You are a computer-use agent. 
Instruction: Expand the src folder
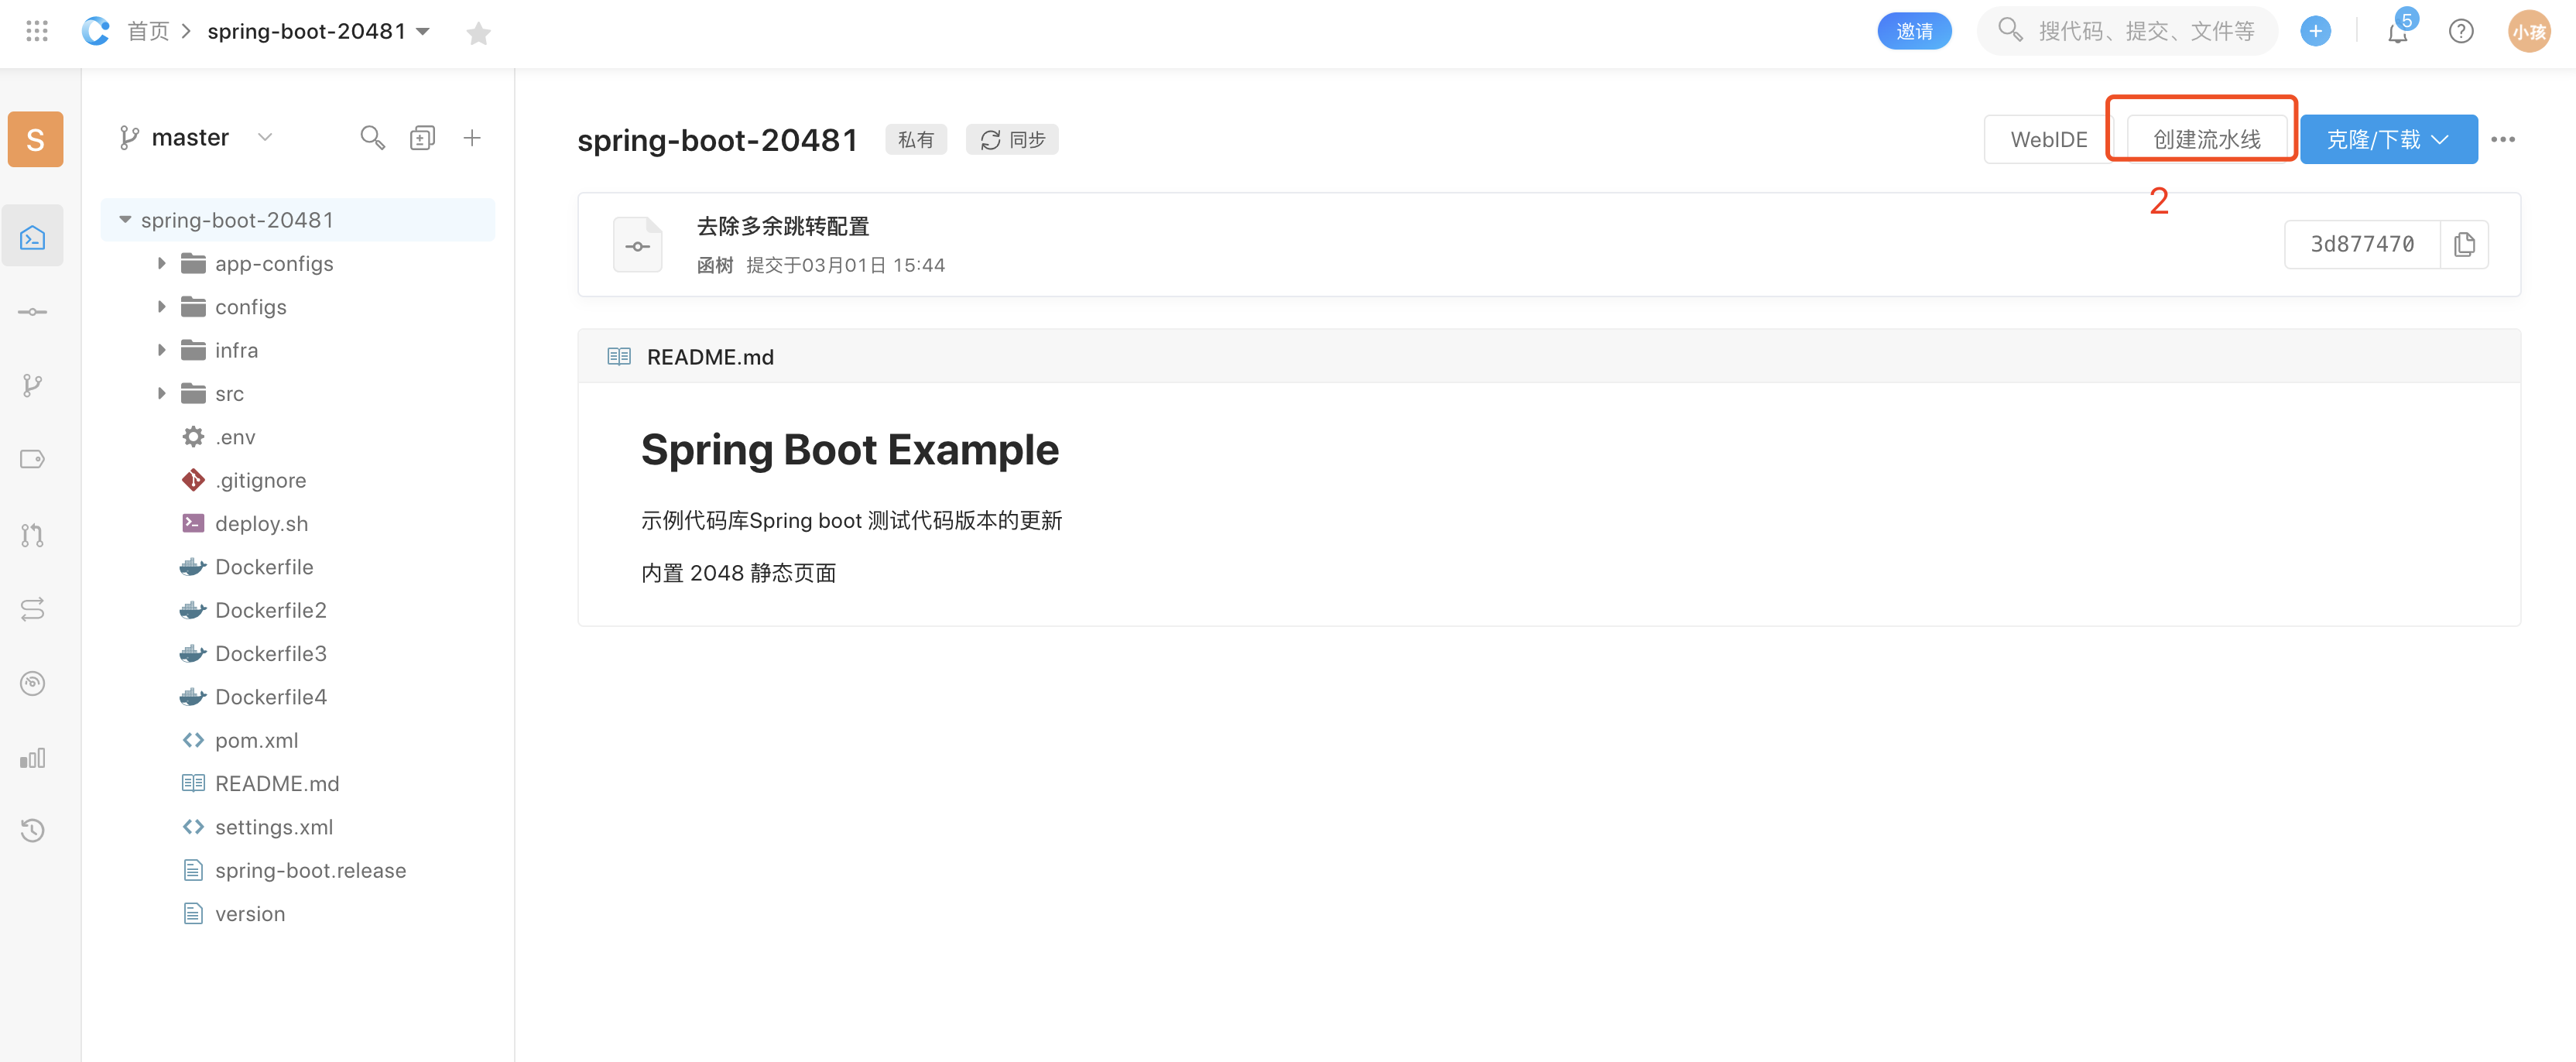click(x=161, y=394)
